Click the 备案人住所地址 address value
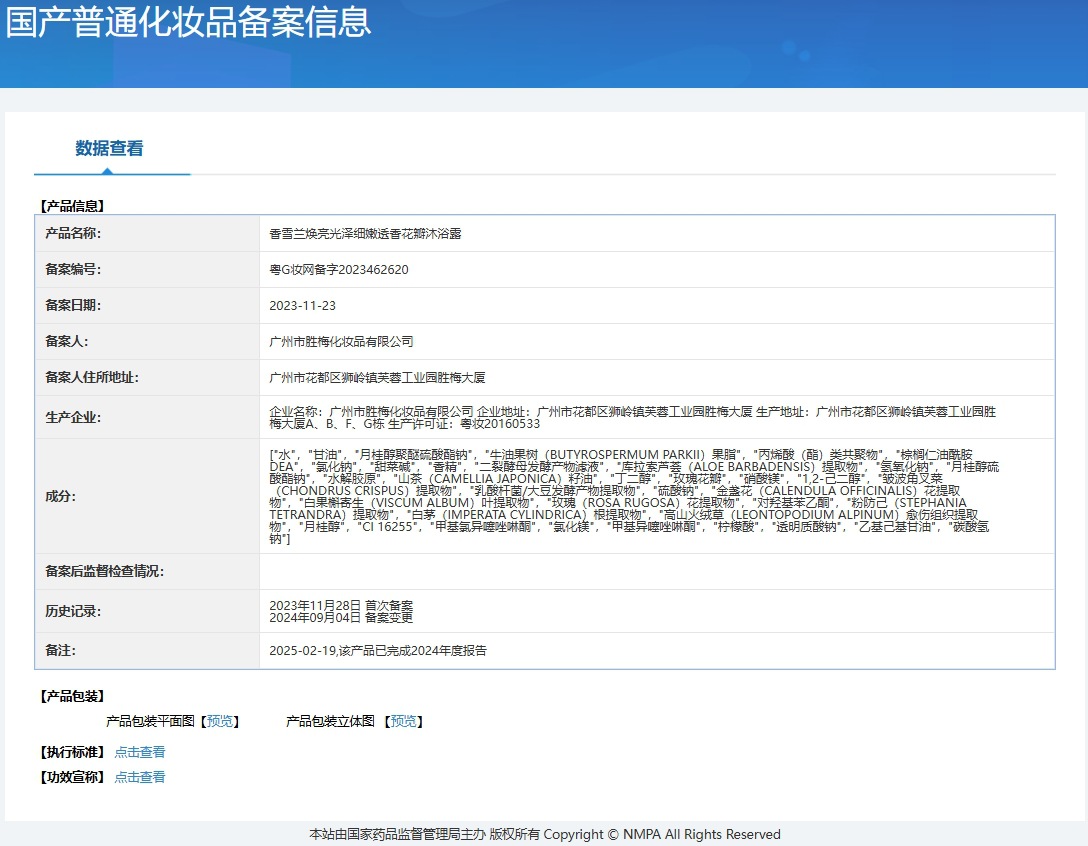1088x846 pixels. tap(377, 378)
